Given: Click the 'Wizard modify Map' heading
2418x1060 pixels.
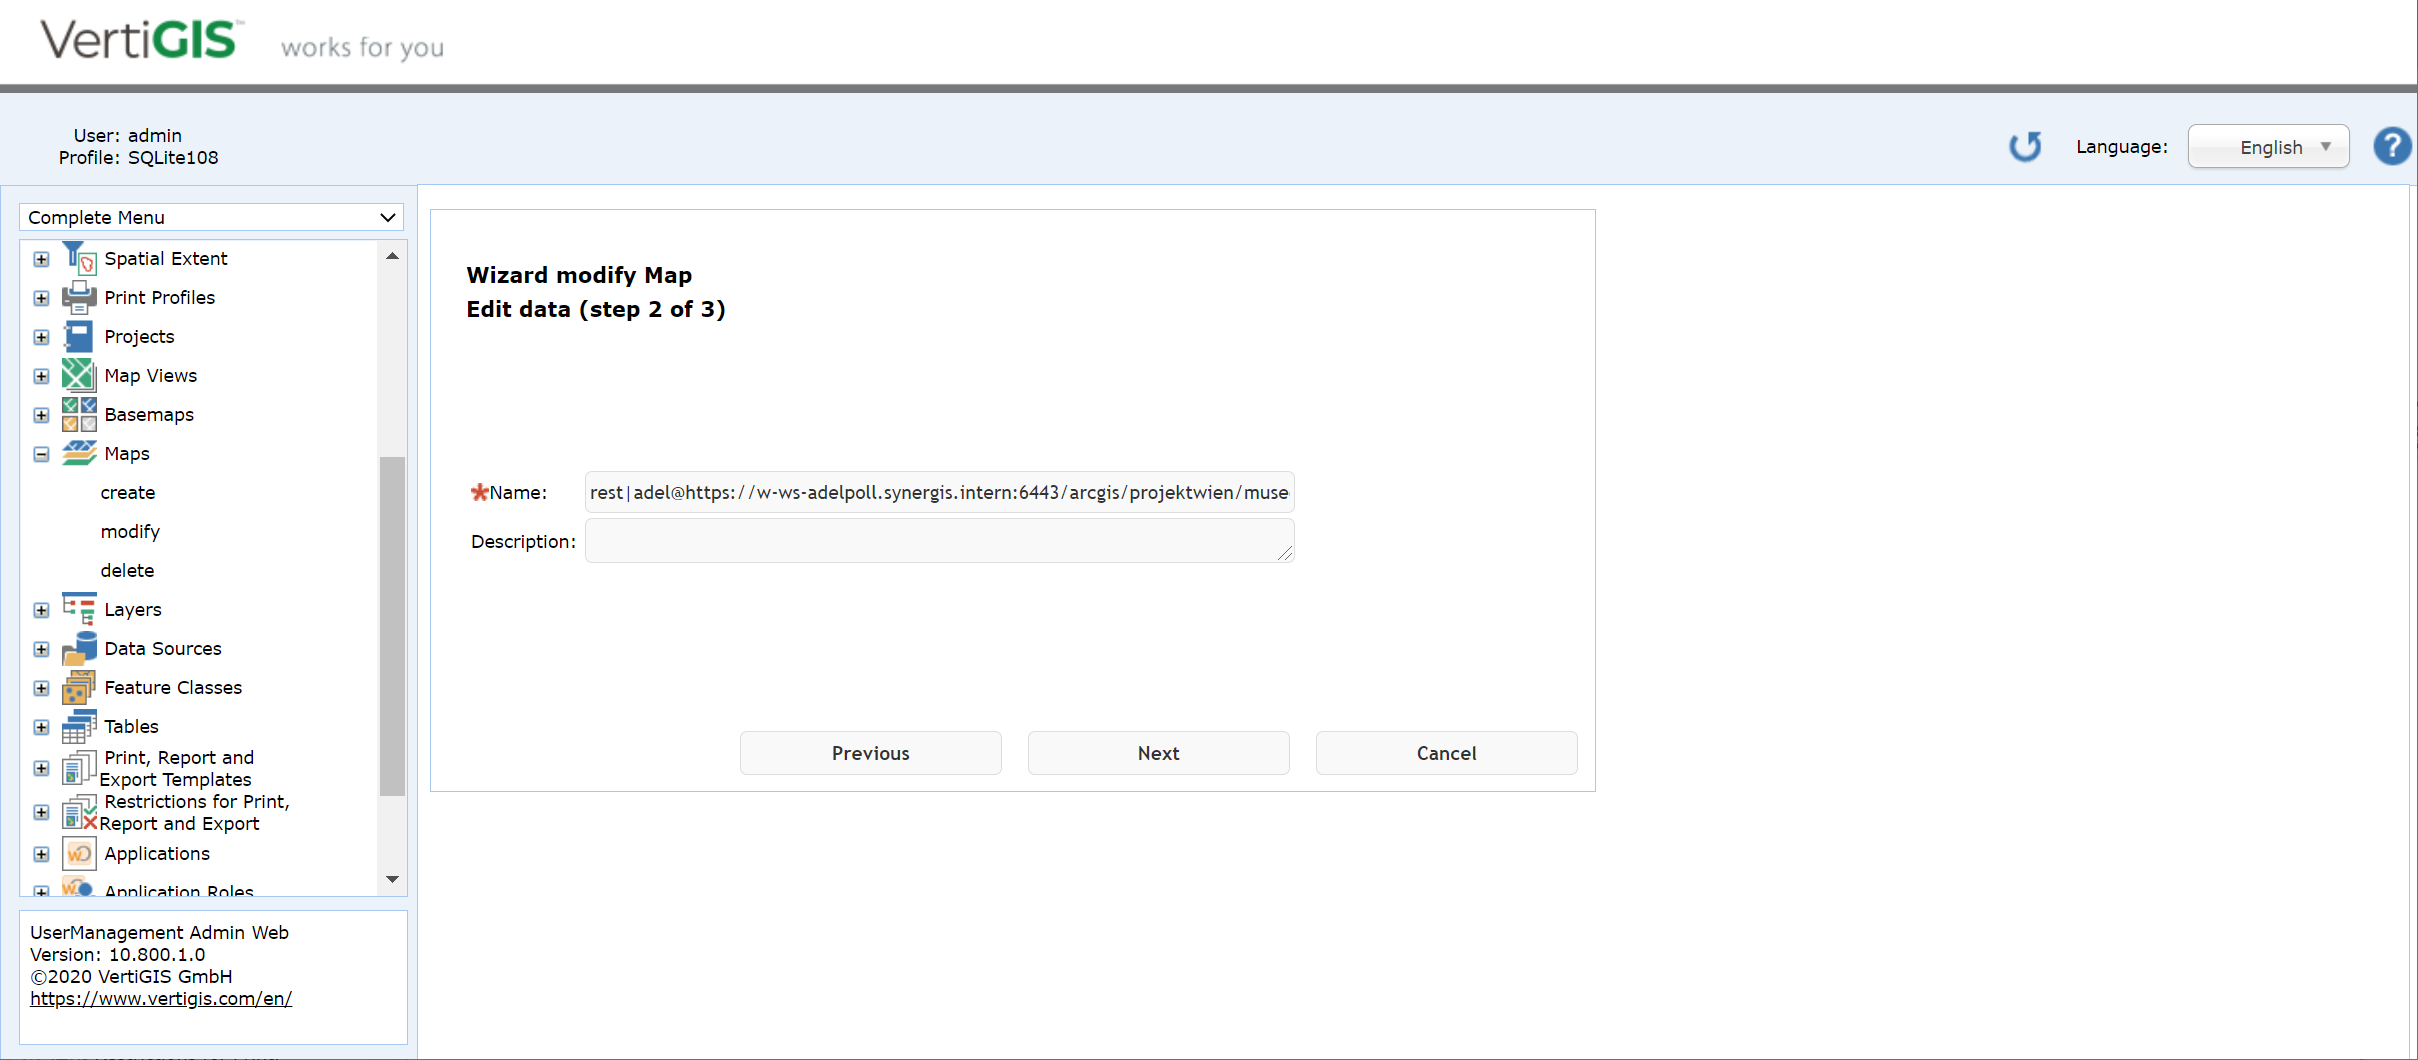Looking at the screenshot, I should (579, 275).
